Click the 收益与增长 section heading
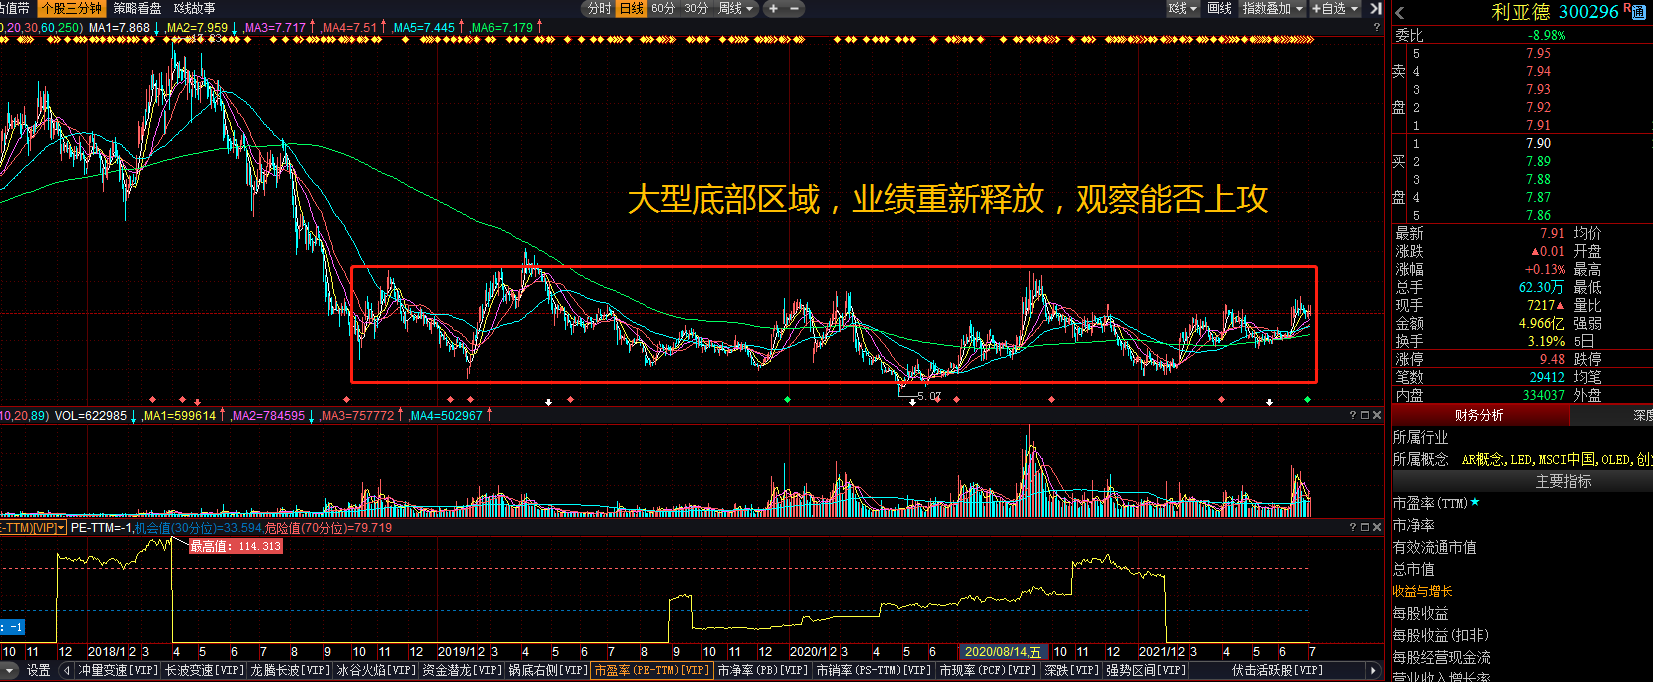Viewport: 1653px width, 682px height. click(1422, 591)
